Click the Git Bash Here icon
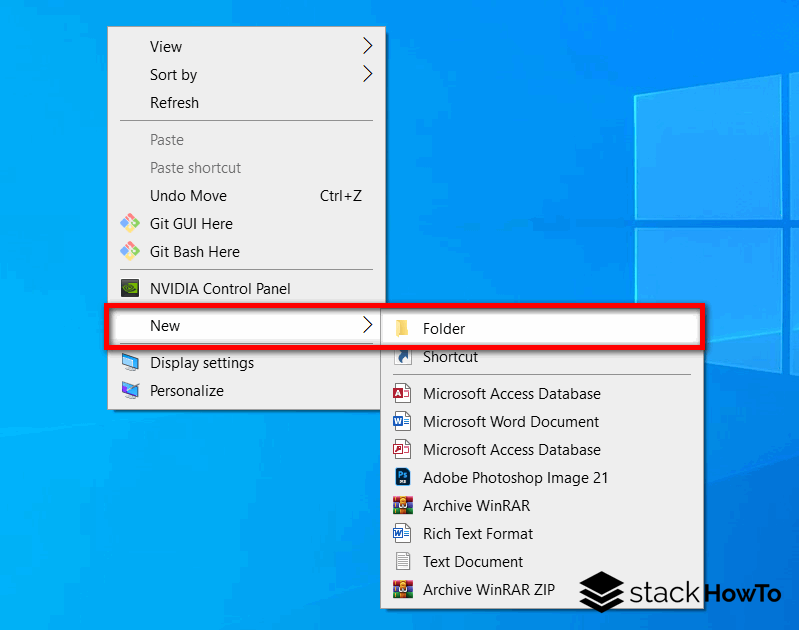Viewport: 799px width, 630px height. 130,251
